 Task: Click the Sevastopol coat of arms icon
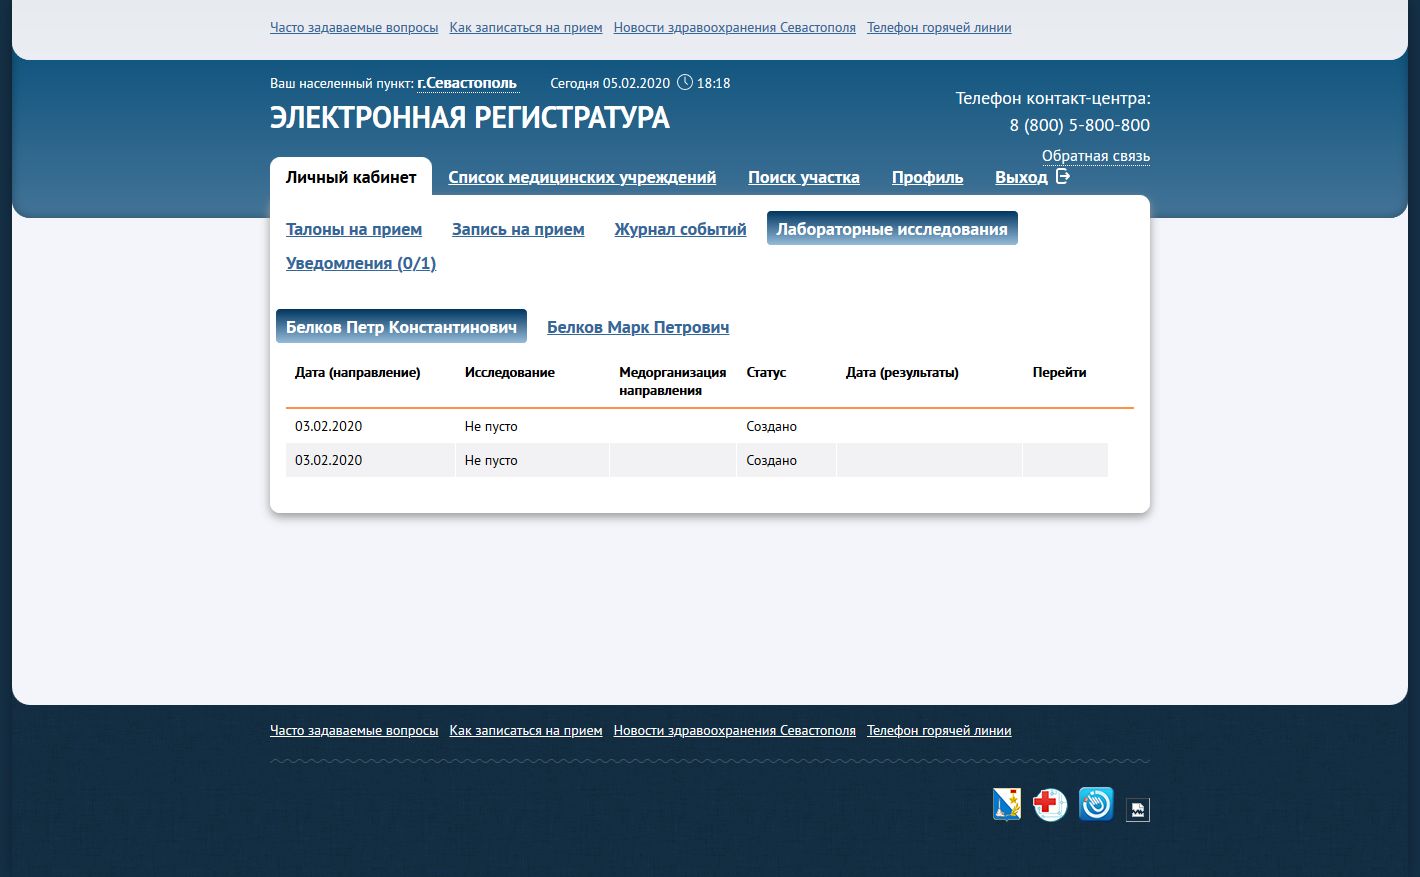tap(1007, 804)
